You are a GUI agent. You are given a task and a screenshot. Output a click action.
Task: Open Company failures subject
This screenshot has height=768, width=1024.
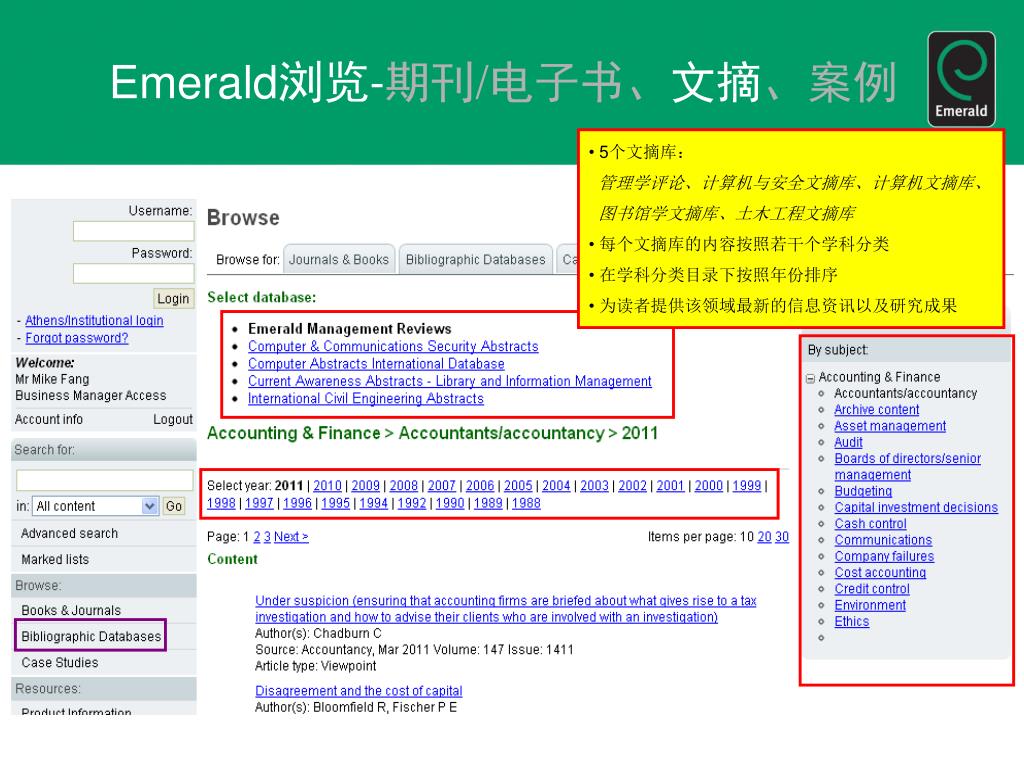(884, 556)
